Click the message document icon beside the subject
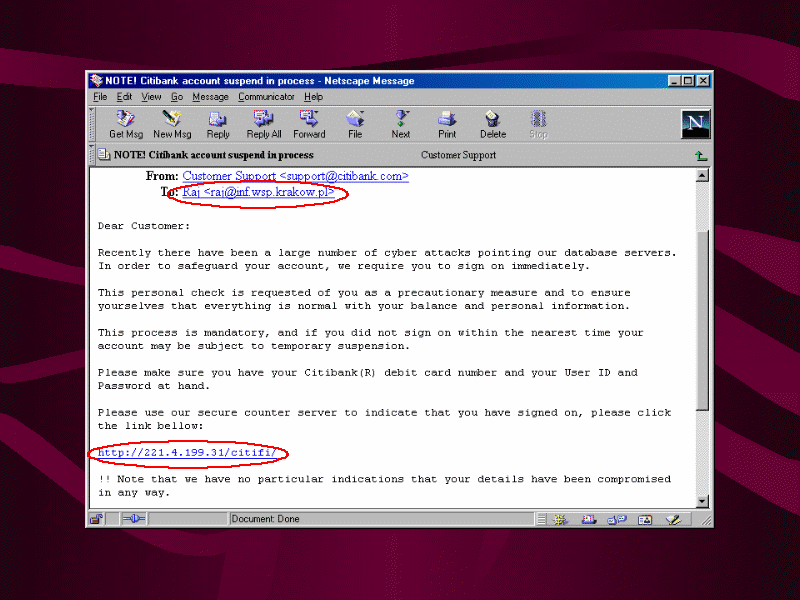Screen dimensions: 800x600 point(104,154)
